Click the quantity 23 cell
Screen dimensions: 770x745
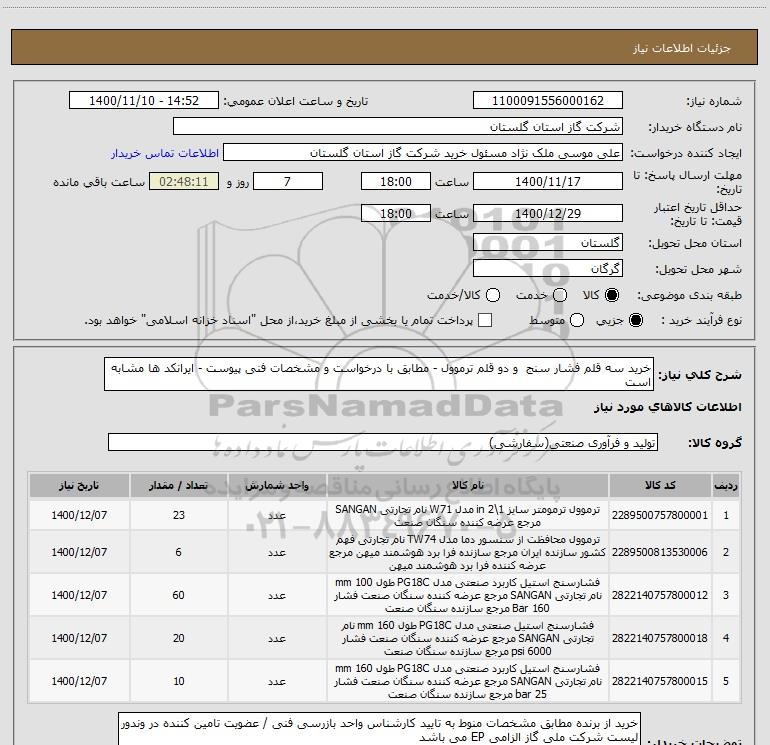[178, 515]
